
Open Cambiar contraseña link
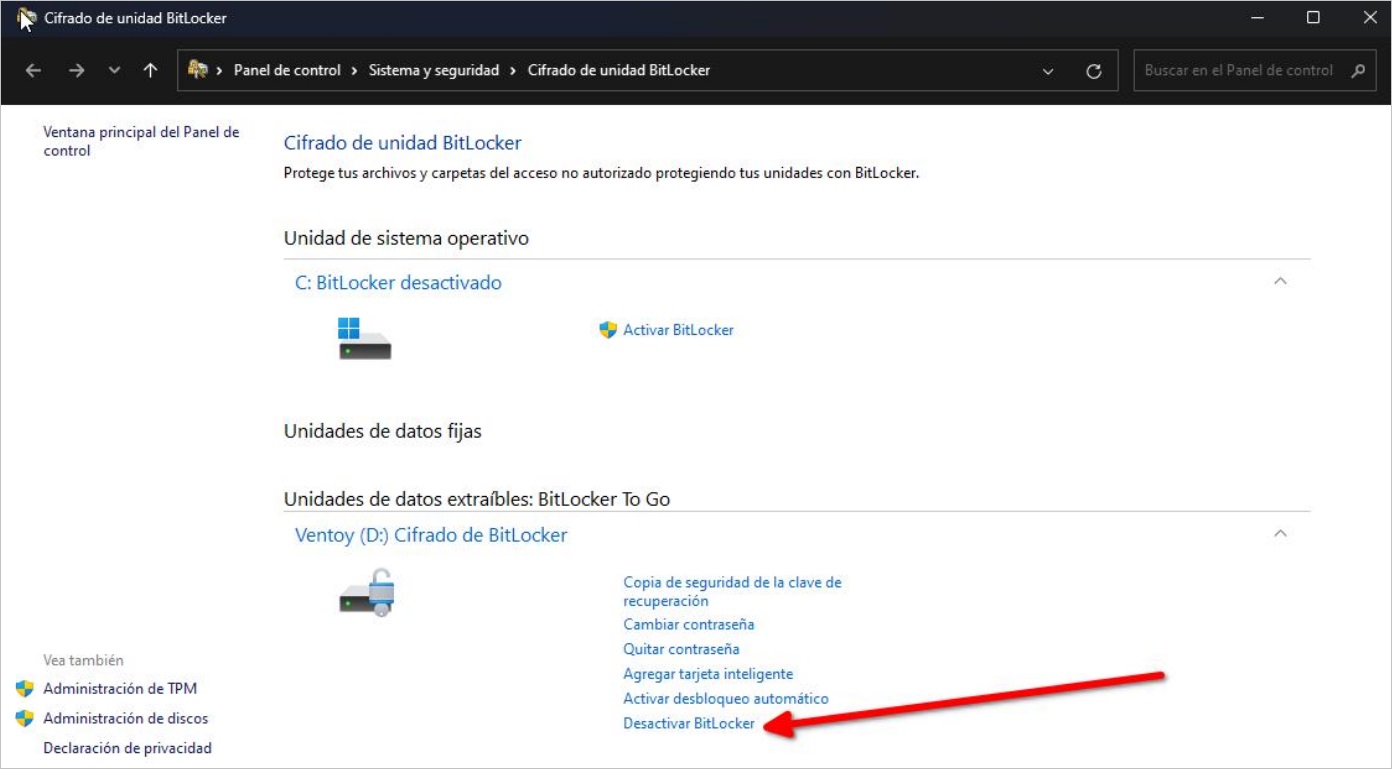(x=689, y=625)
